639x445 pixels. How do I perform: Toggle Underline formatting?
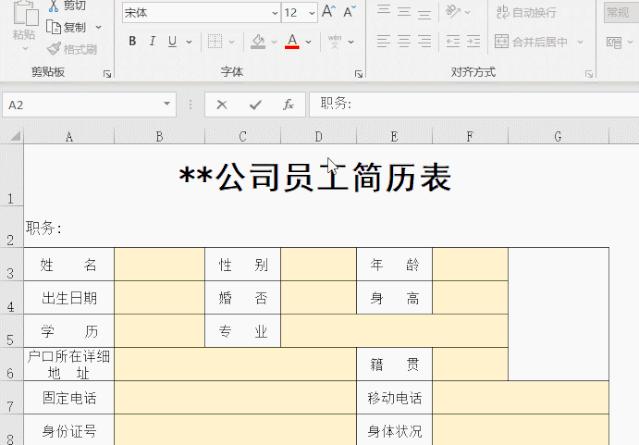tap(172, 41)
